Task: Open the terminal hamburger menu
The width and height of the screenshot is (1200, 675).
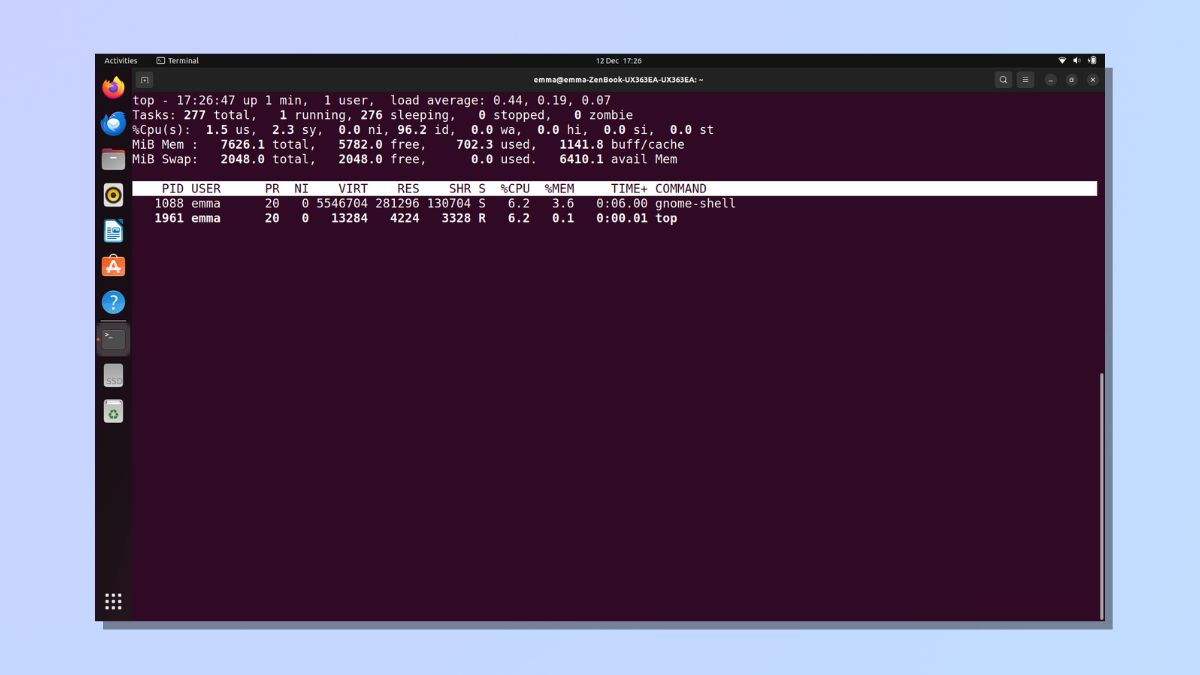Action: pyautogui.click(x=1025, y=80)
